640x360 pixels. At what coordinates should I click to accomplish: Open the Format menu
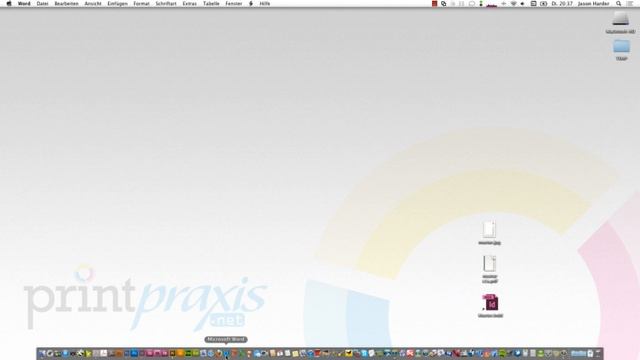coord(142,4)
